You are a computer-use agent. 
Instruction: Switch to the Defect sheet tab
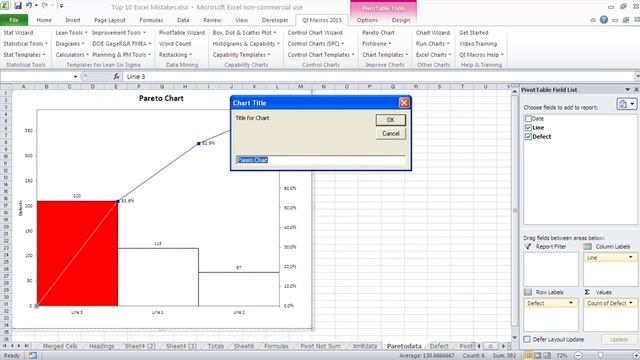[439, 346]
